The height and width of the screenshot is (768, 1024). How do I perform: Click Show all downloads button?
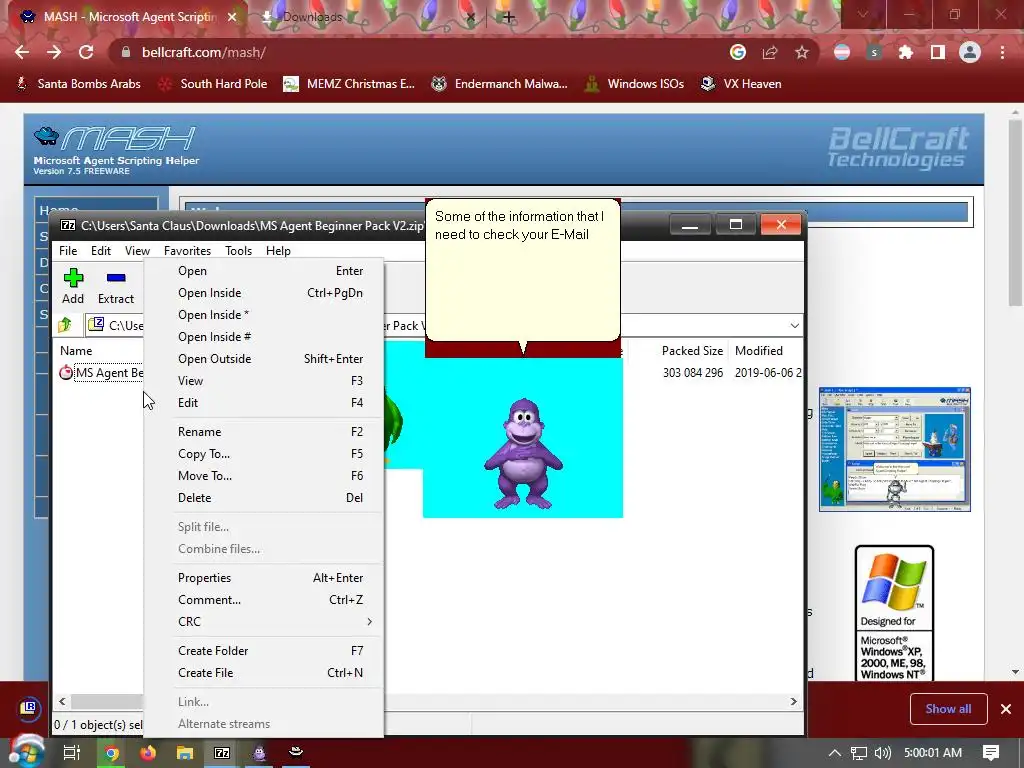948,709
